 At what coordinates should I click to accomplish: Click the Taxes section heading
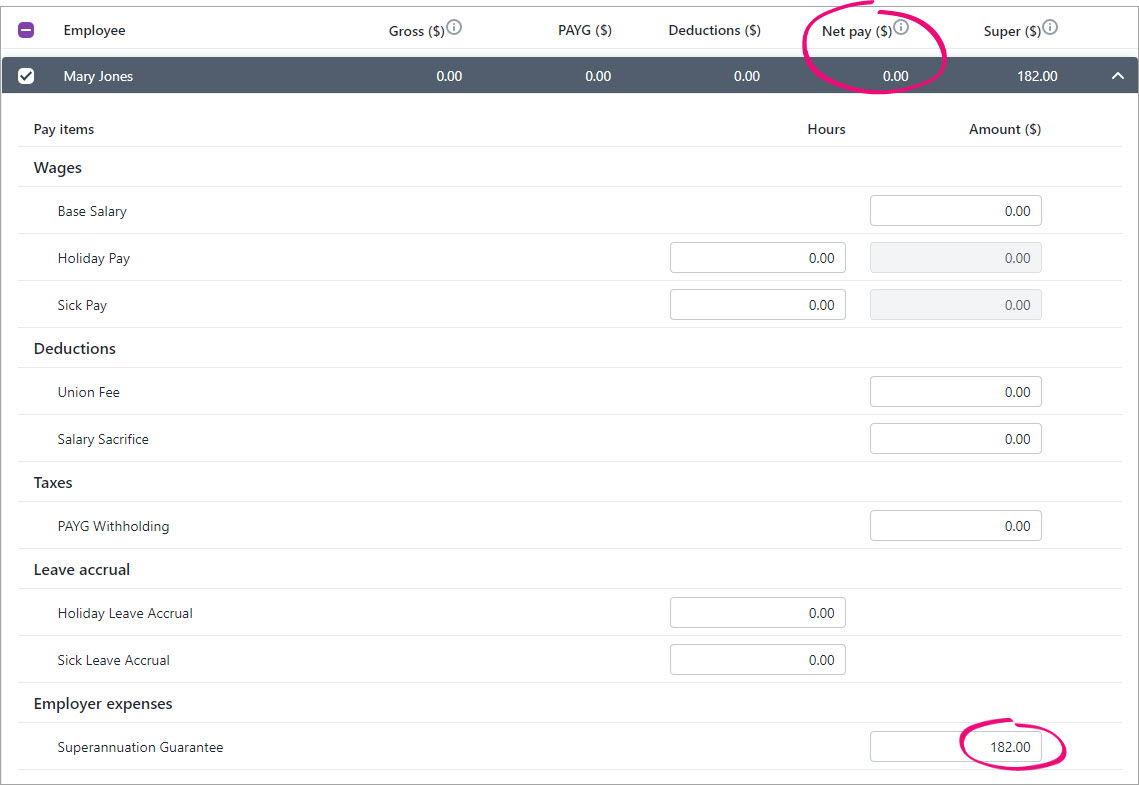(x=53, y=483)
